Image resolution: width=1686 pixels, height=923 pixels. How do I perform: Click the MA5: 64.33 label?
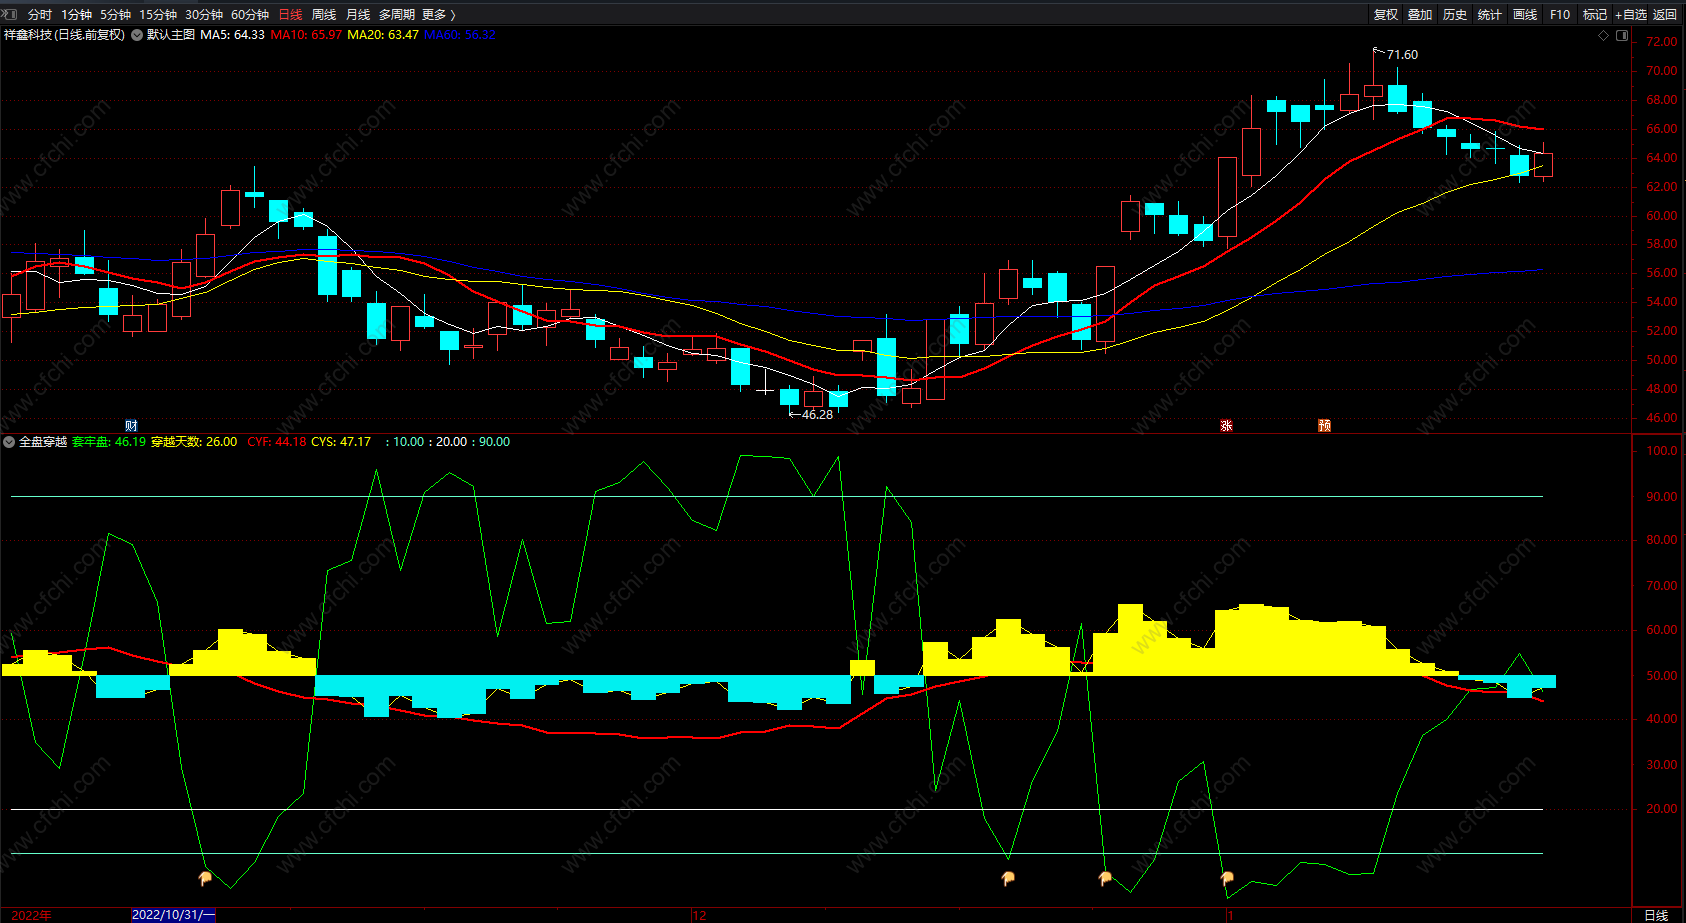point(233,35)
